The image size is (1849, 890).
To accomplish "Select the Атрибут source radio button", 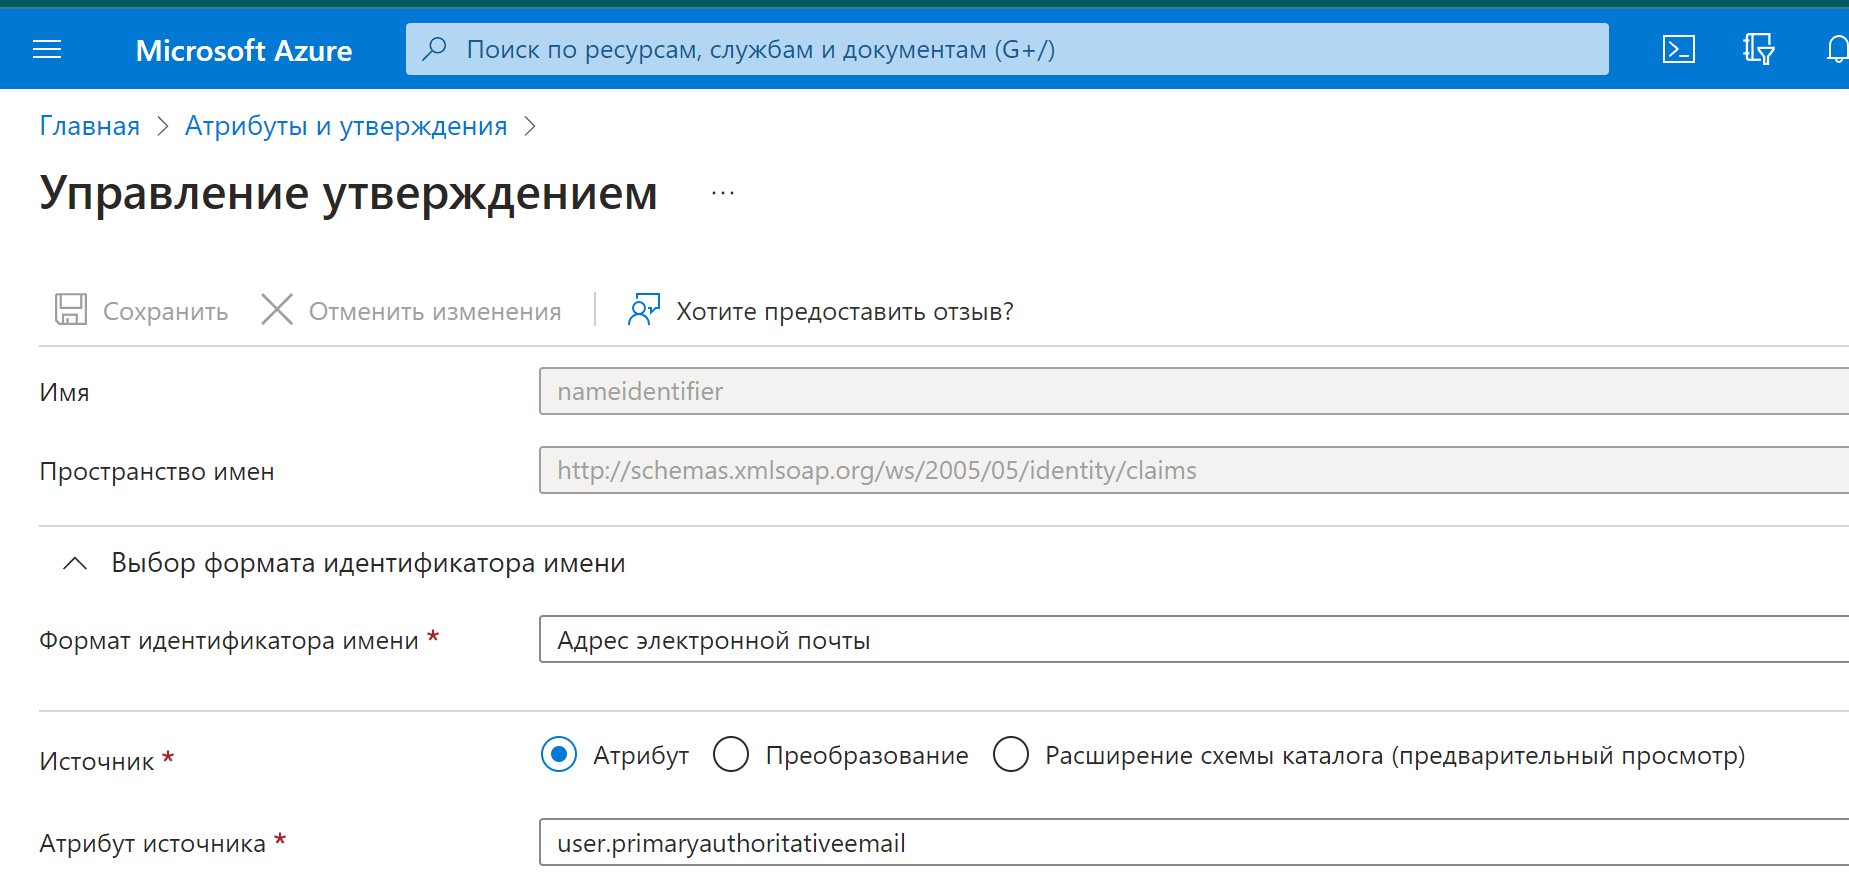I will 559,754.
